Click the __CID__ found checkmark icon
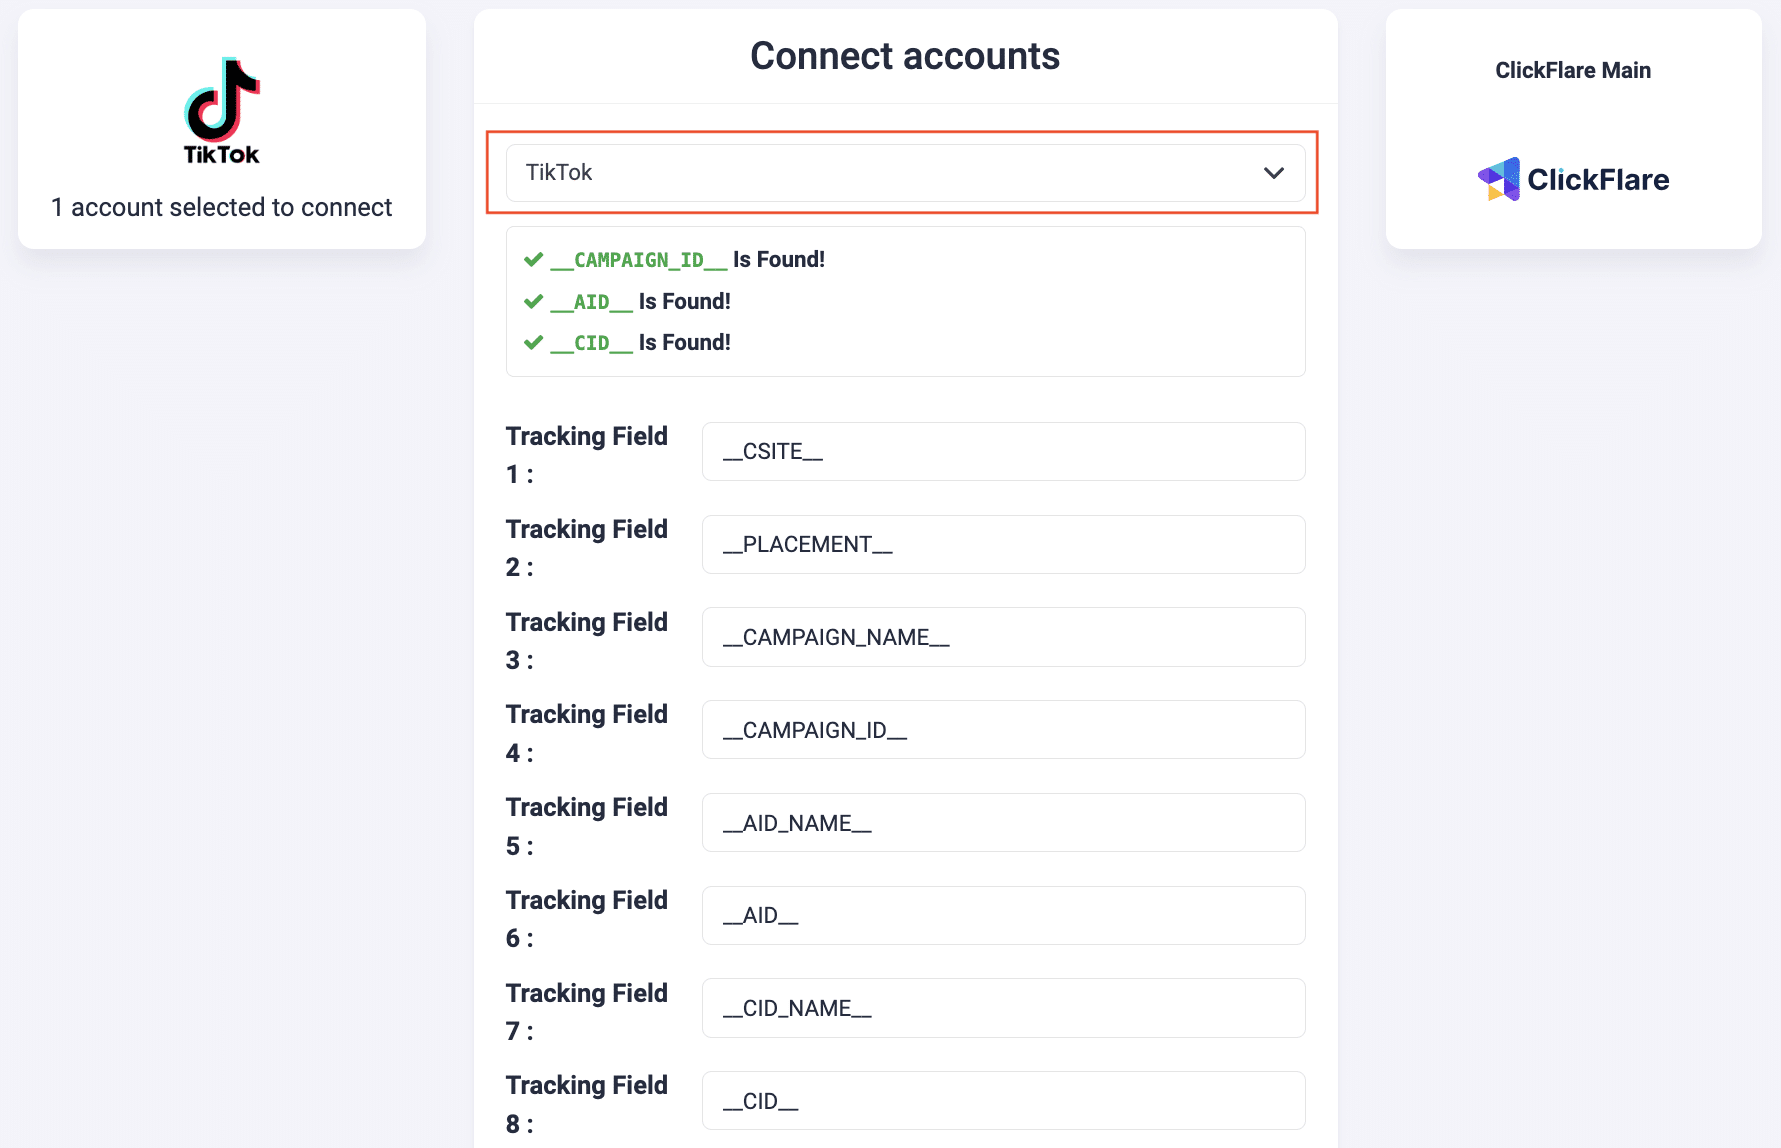1781x1148 pixels. click(x=534, y=343)
